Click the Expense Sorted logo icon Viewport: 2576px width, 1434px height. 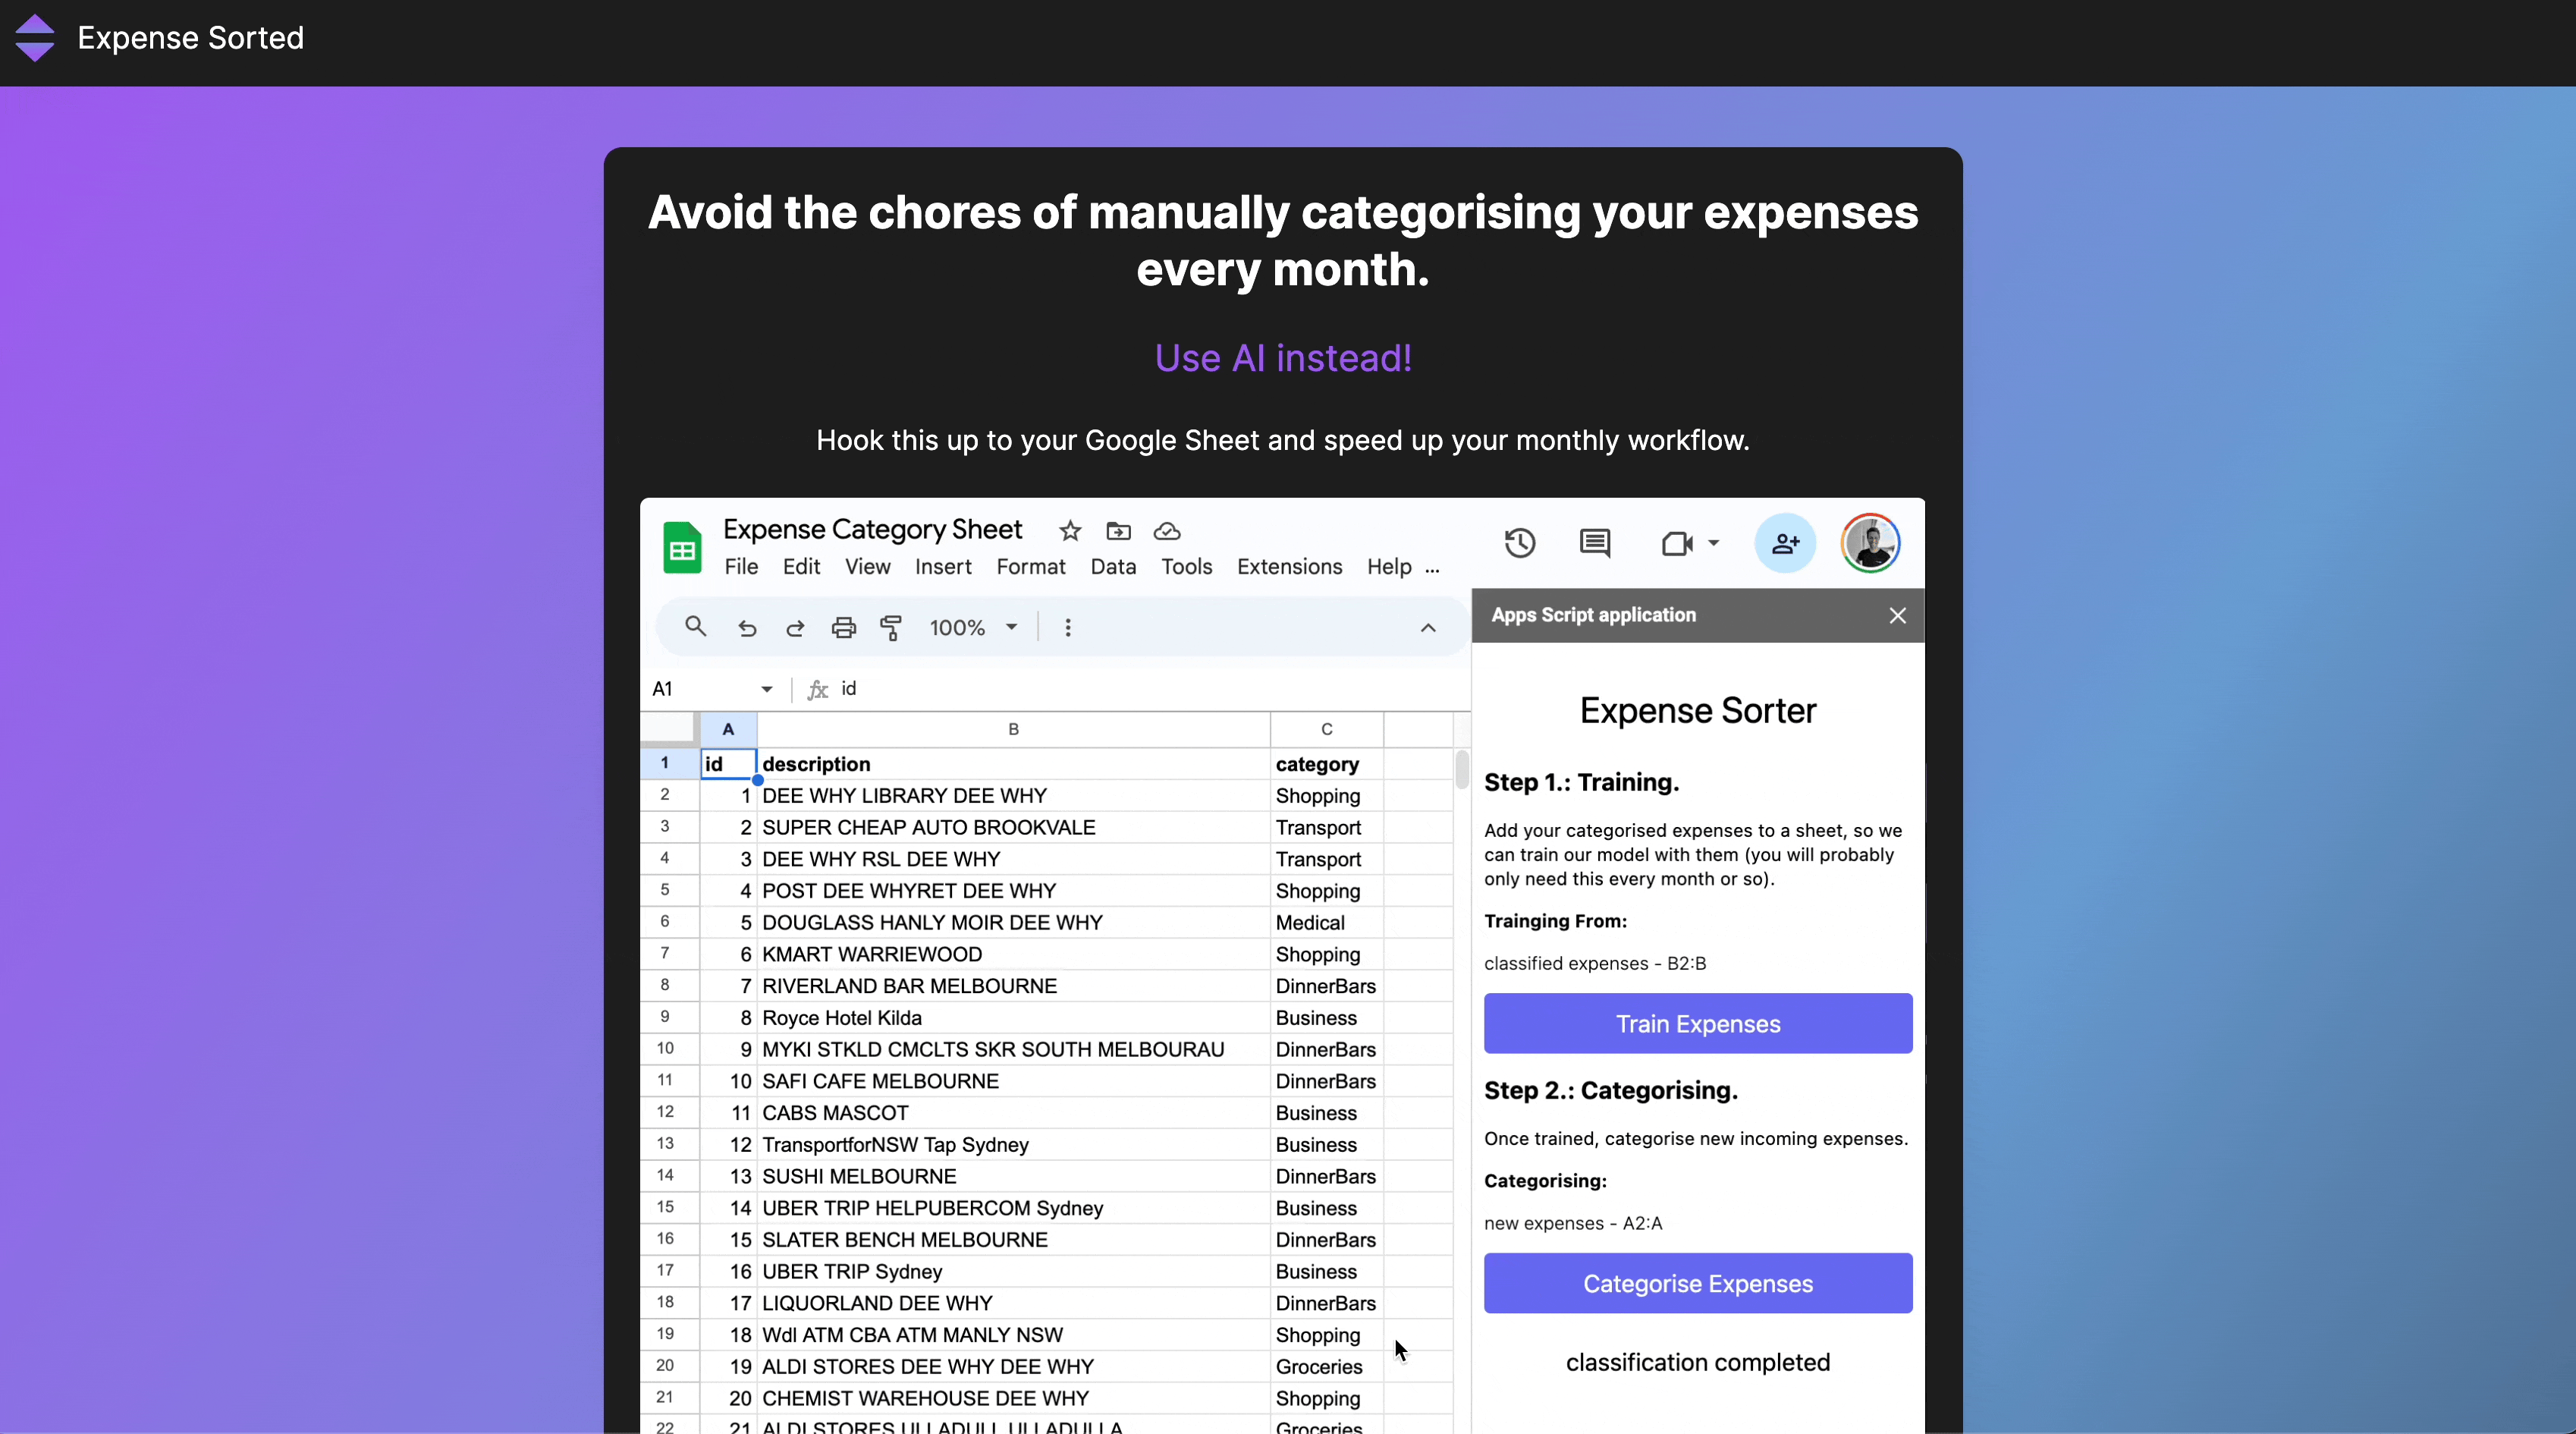pyautogui.click(x=35, y=38)
